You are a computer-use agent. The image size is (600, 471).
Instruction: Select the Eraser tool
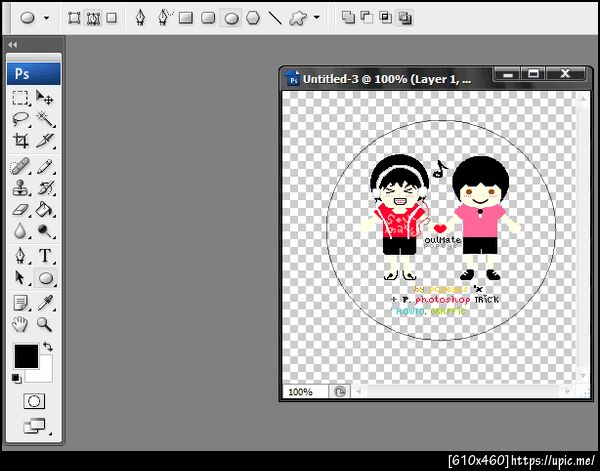[20, 210]
